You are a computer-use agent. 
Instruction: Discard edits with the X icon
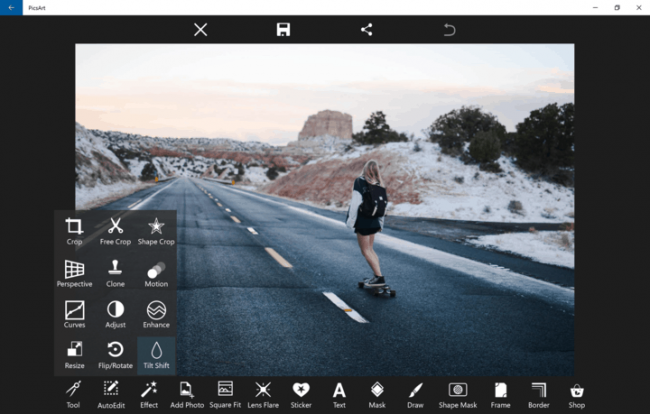tap(200, 29)
